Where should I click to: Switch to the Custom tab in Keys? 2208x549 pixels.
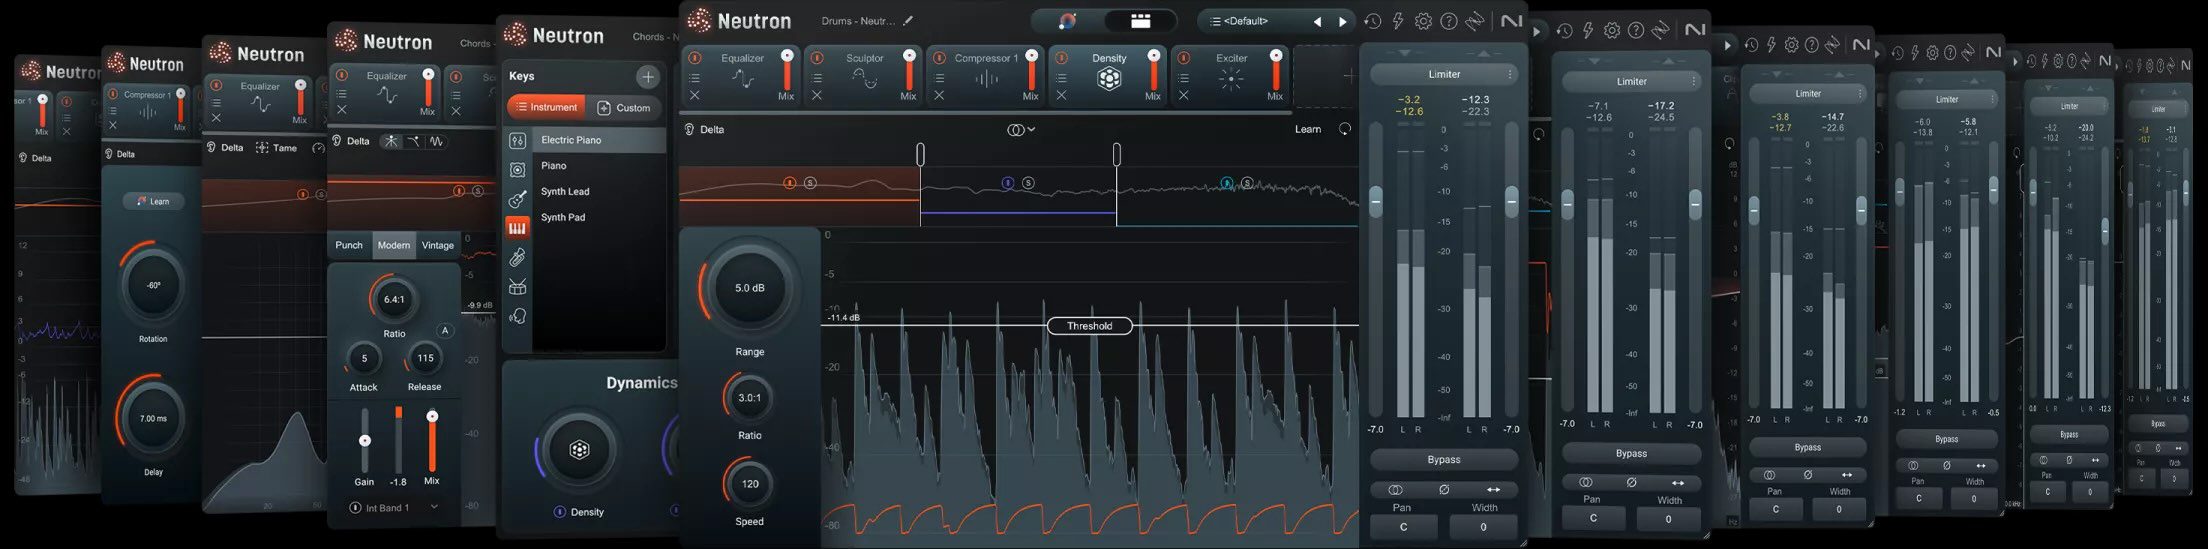(x=624, y=107)
